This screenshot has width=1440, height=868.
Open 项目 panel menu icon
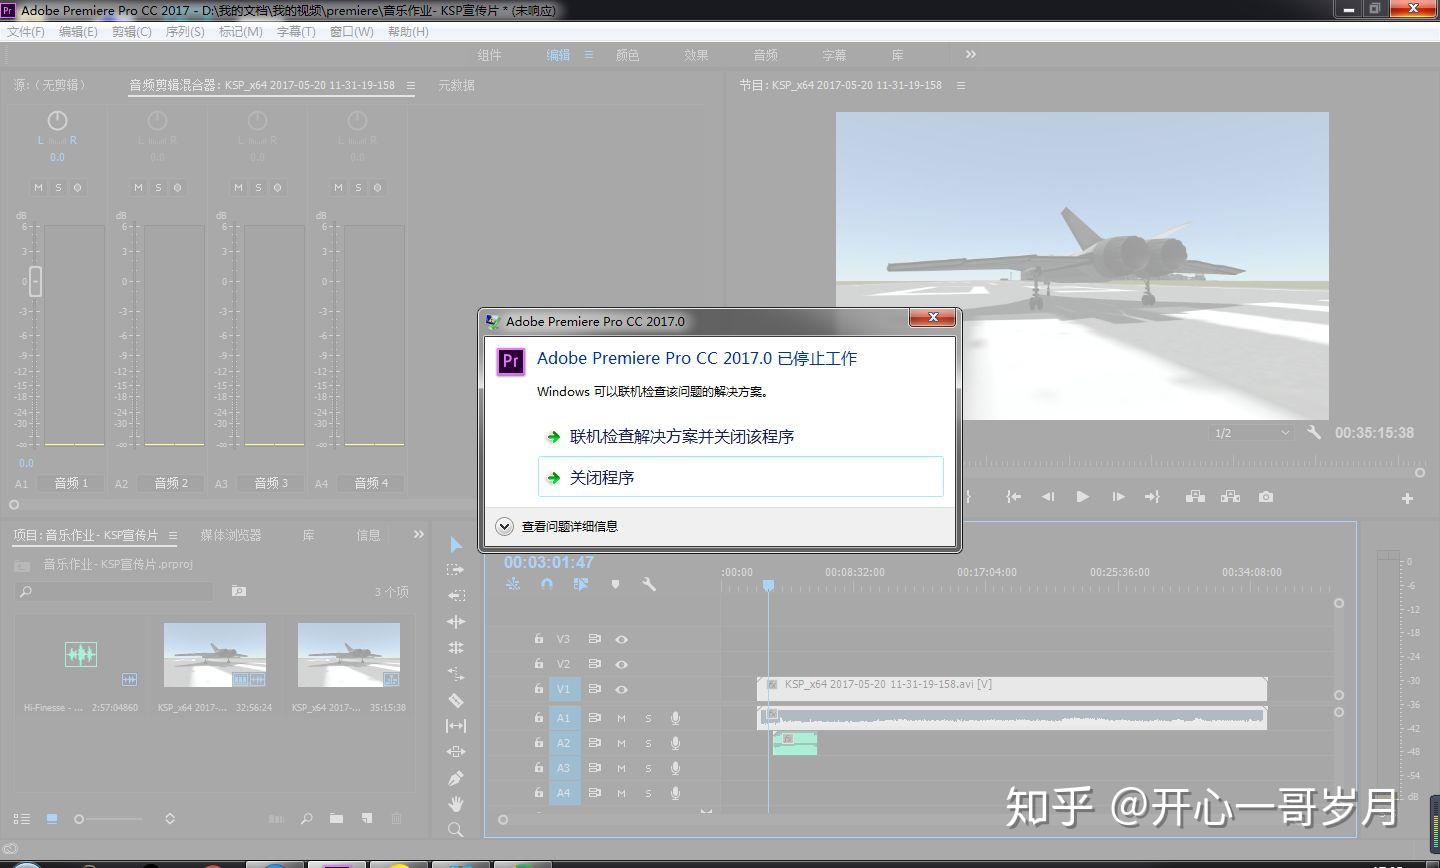tap(172, 535)
